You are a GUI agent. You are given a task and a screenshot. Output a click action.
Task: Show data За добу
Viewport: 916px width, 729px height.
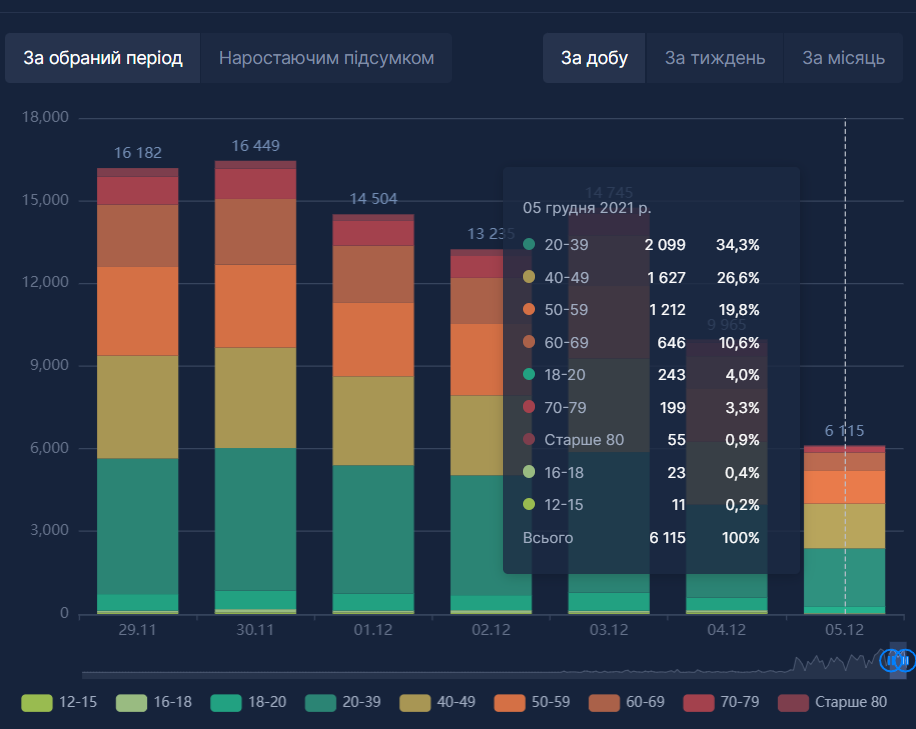point(594,58)
